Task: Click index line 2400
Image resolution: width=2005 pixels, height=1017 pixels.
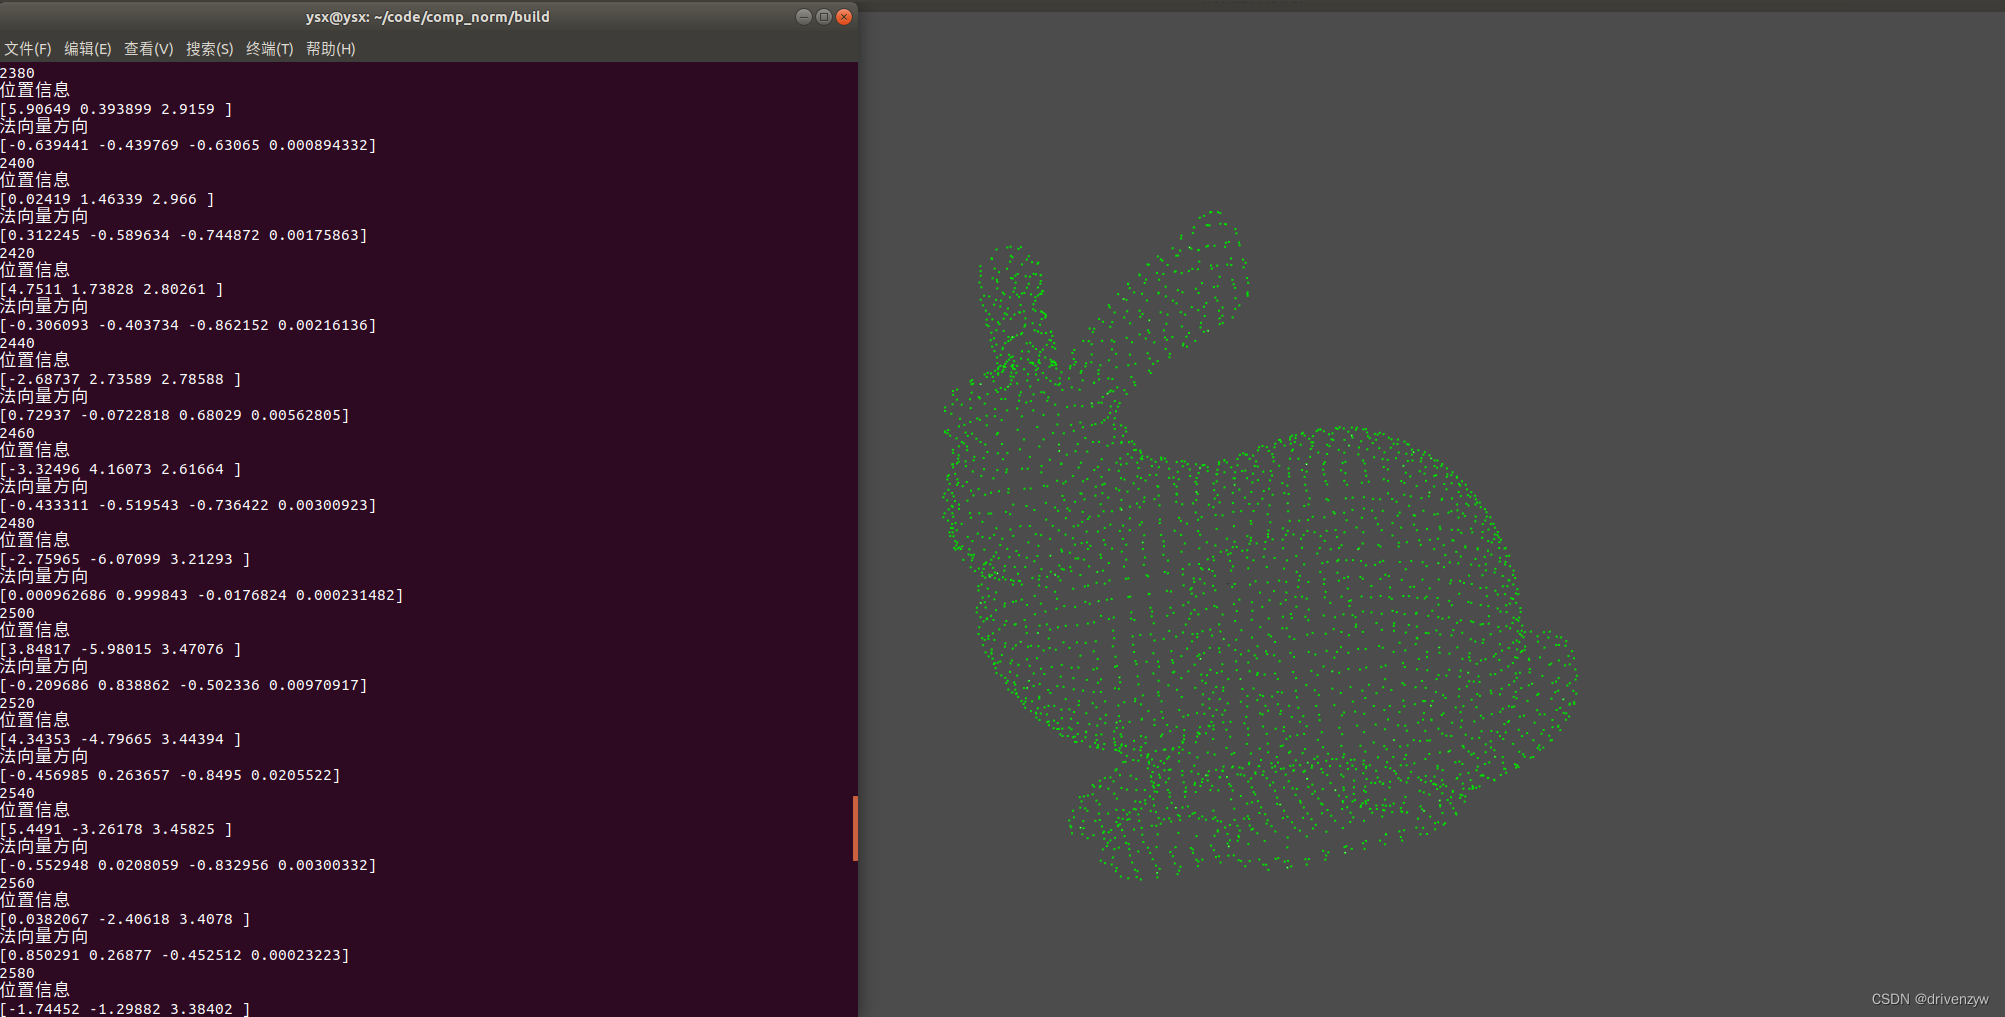Action: coord(17,163)
